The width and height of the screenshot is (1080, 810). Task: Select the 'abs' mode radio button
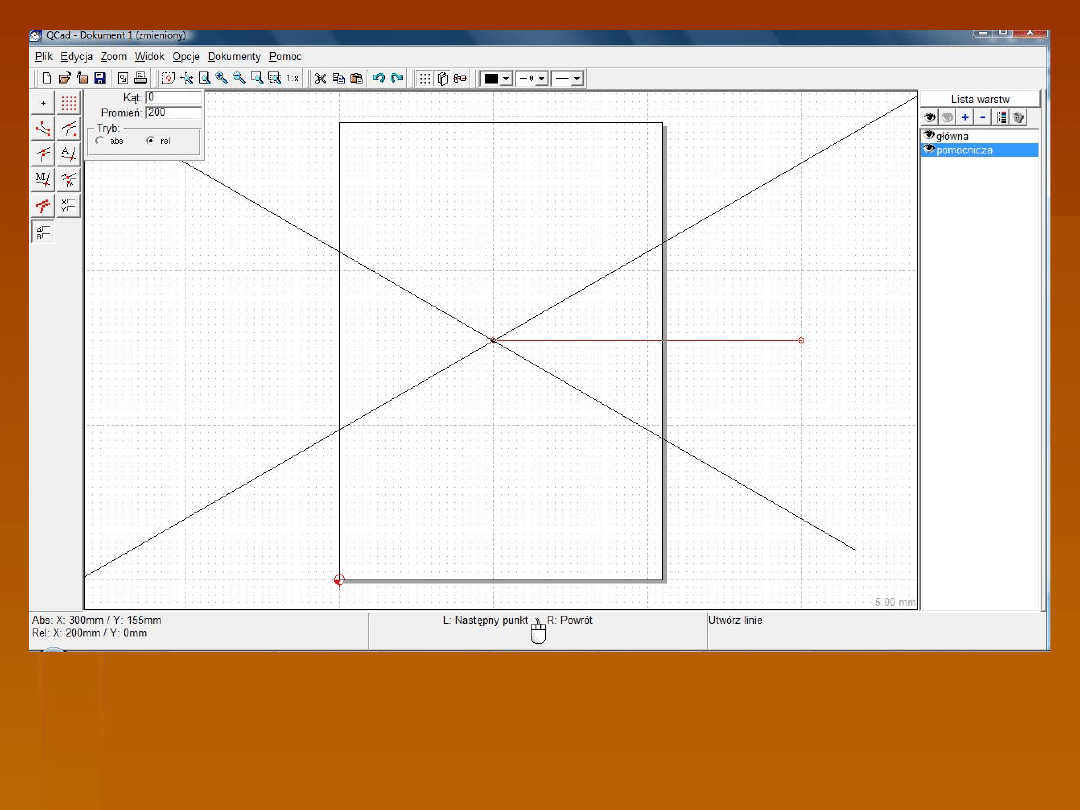point(101,141)
